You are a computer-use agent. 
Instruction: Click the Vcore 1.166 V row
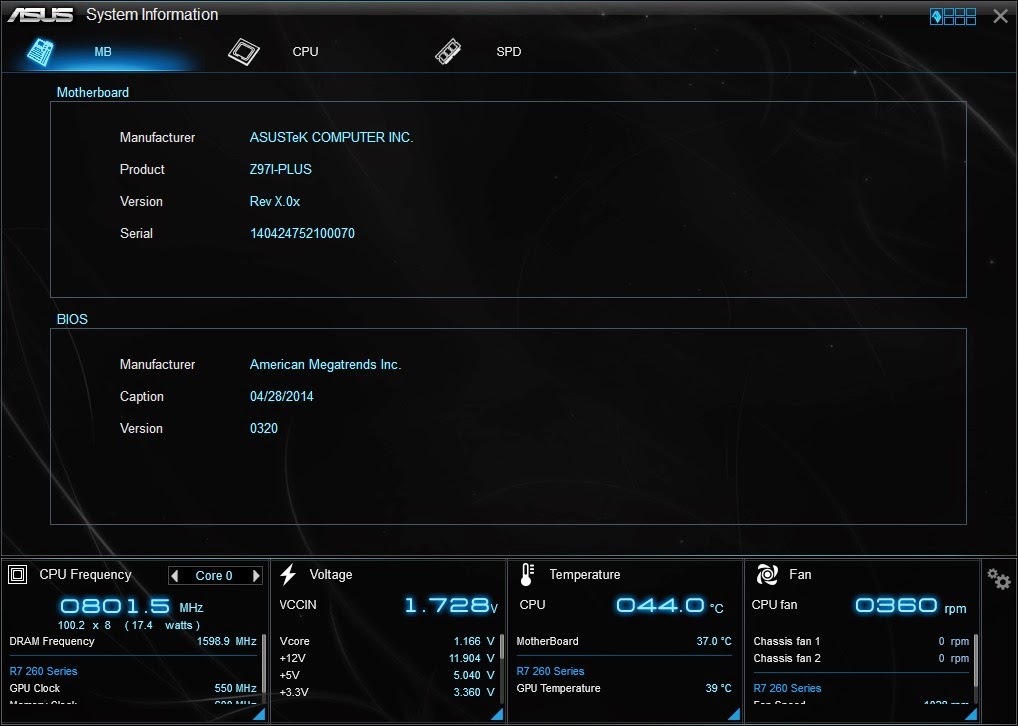click(387, 642)
